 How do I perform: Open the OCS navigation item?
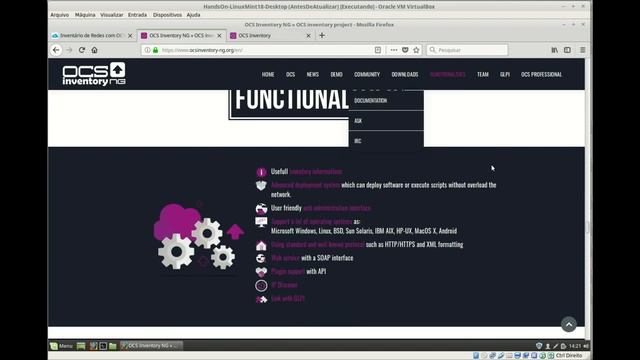(290, 74)
